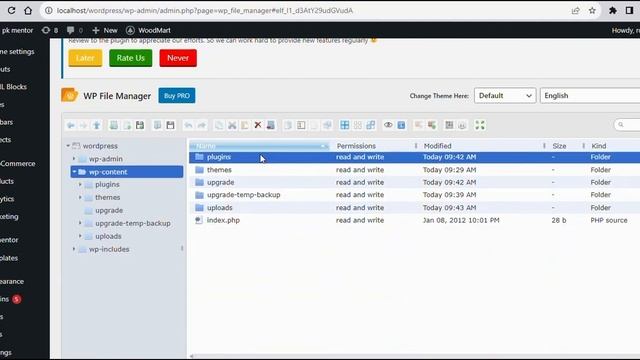Viewport: 640px width, 360px height.
Task: Click the Select none toolbar icon
Action: pos(358,125)
